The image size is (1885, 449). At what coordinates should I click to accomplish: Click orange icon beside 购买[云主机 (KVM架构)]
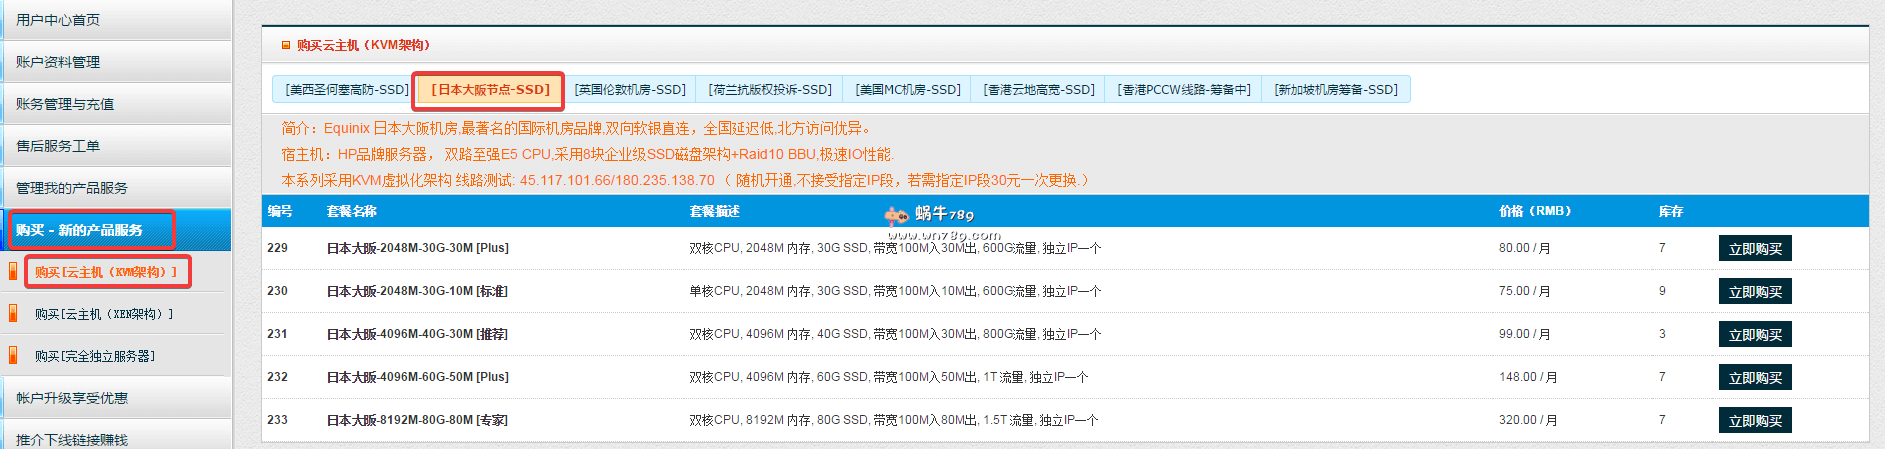tap(12, 271)
